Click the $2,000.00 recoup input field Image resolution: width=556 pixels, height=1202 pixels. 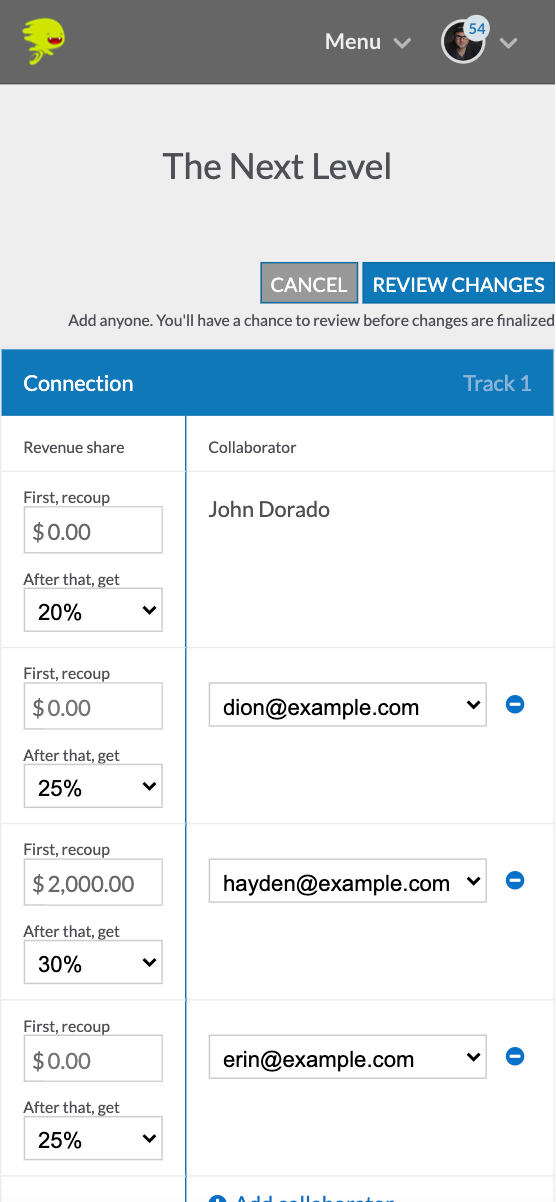click(x=93, y=883)
